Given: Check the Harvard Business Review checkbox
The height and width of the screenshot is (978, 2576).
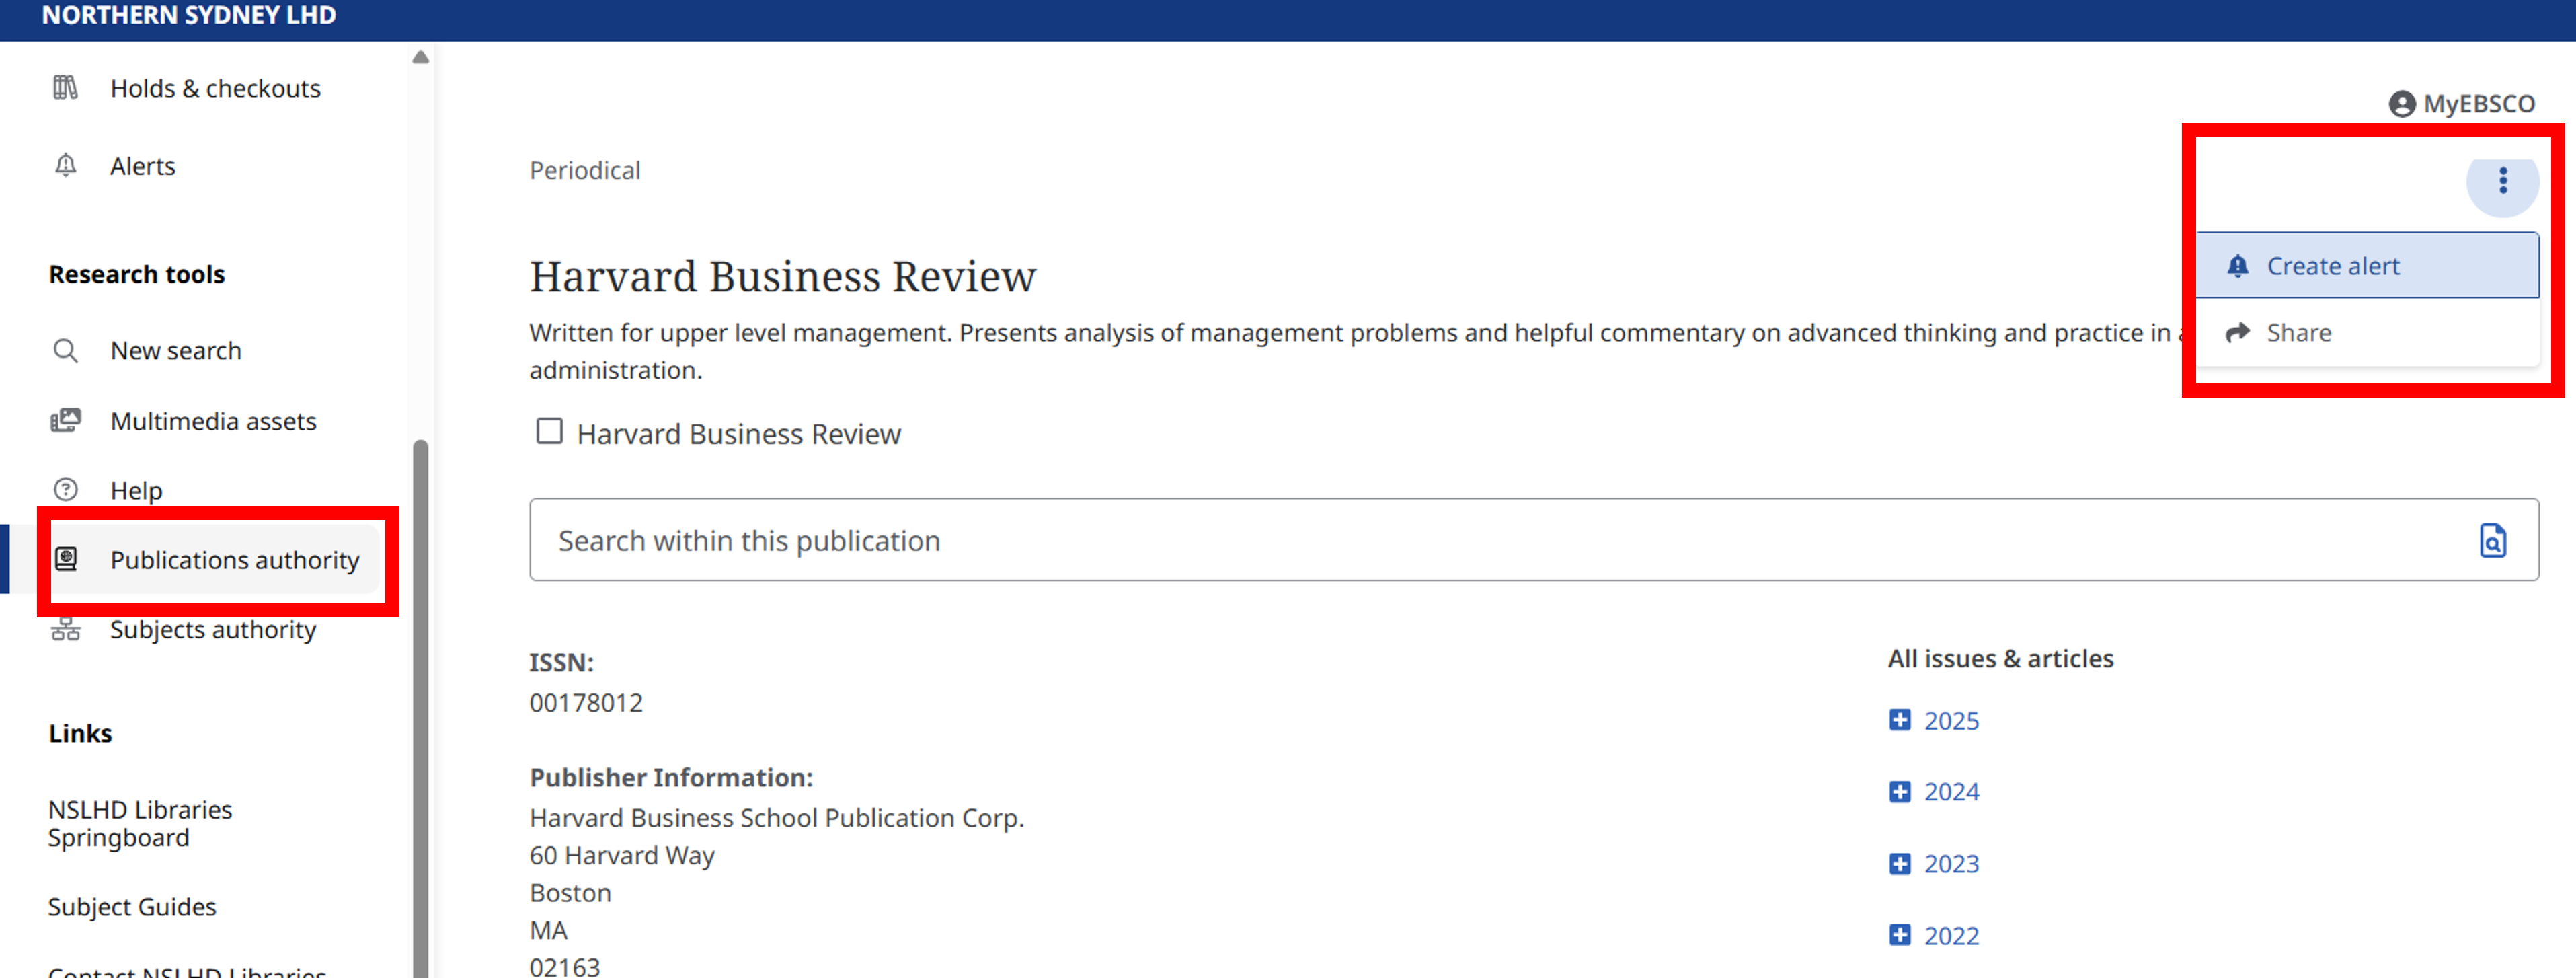Looking at the screenshot, I should pos(550,431).
